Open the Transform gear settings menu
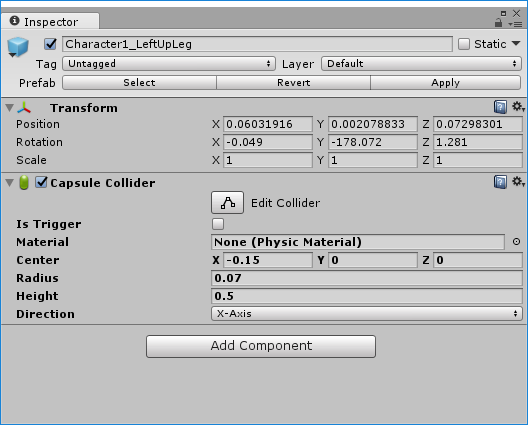 coord(518,107)
